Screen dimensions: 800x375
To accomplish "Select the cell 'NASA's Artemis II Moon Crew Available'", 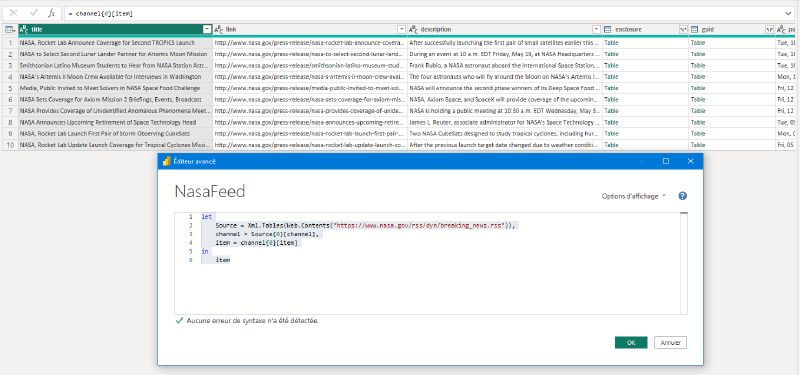I will [115, 77].
